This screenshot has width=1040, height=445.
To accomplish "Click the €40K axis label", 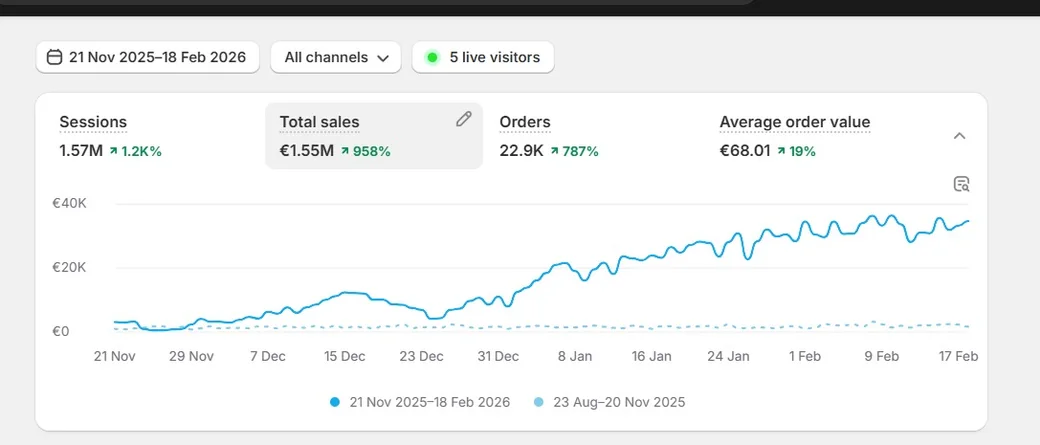I will 70,204.
